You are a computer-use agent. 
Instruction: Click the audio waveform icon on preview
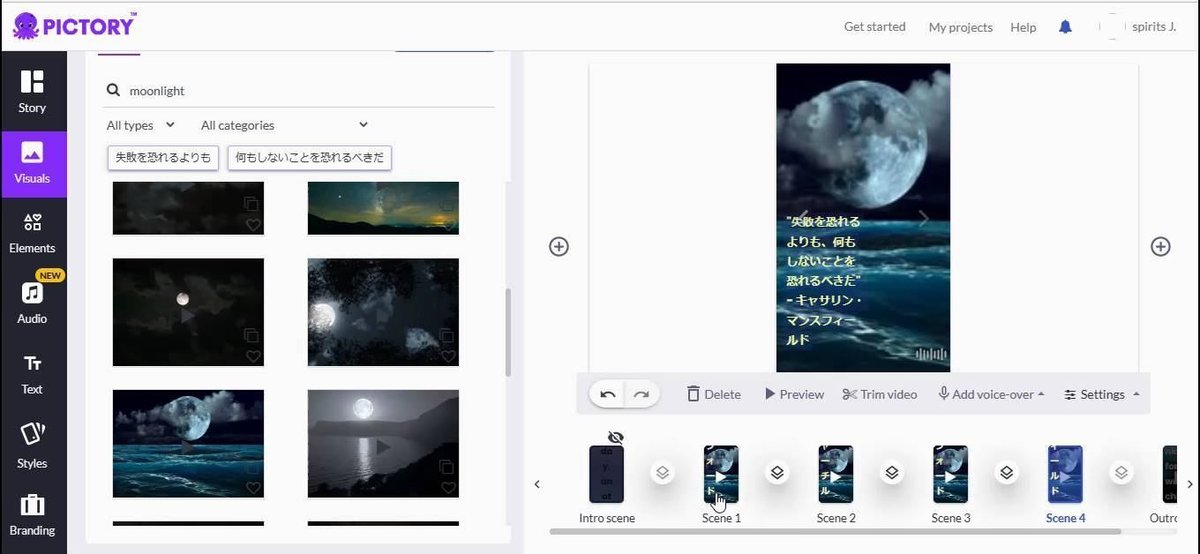(x=930, y=354)
